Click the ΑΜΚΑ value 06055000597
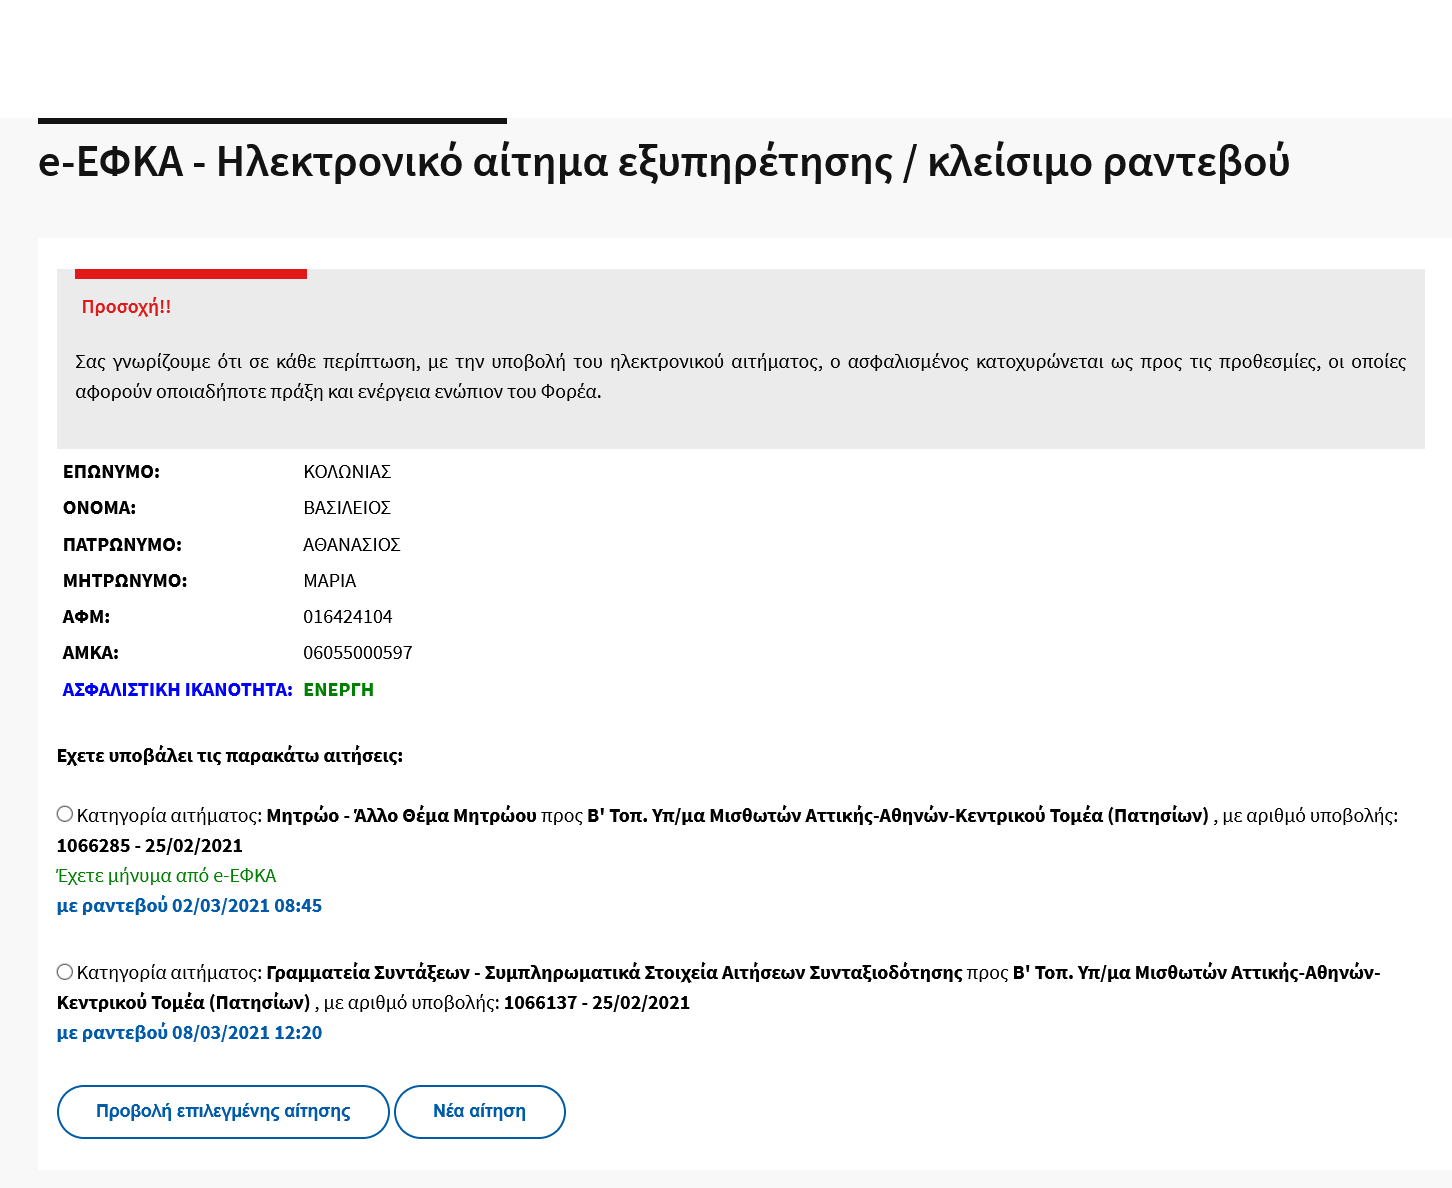Screen dimensions: 1452x1188 pos(357,653)
